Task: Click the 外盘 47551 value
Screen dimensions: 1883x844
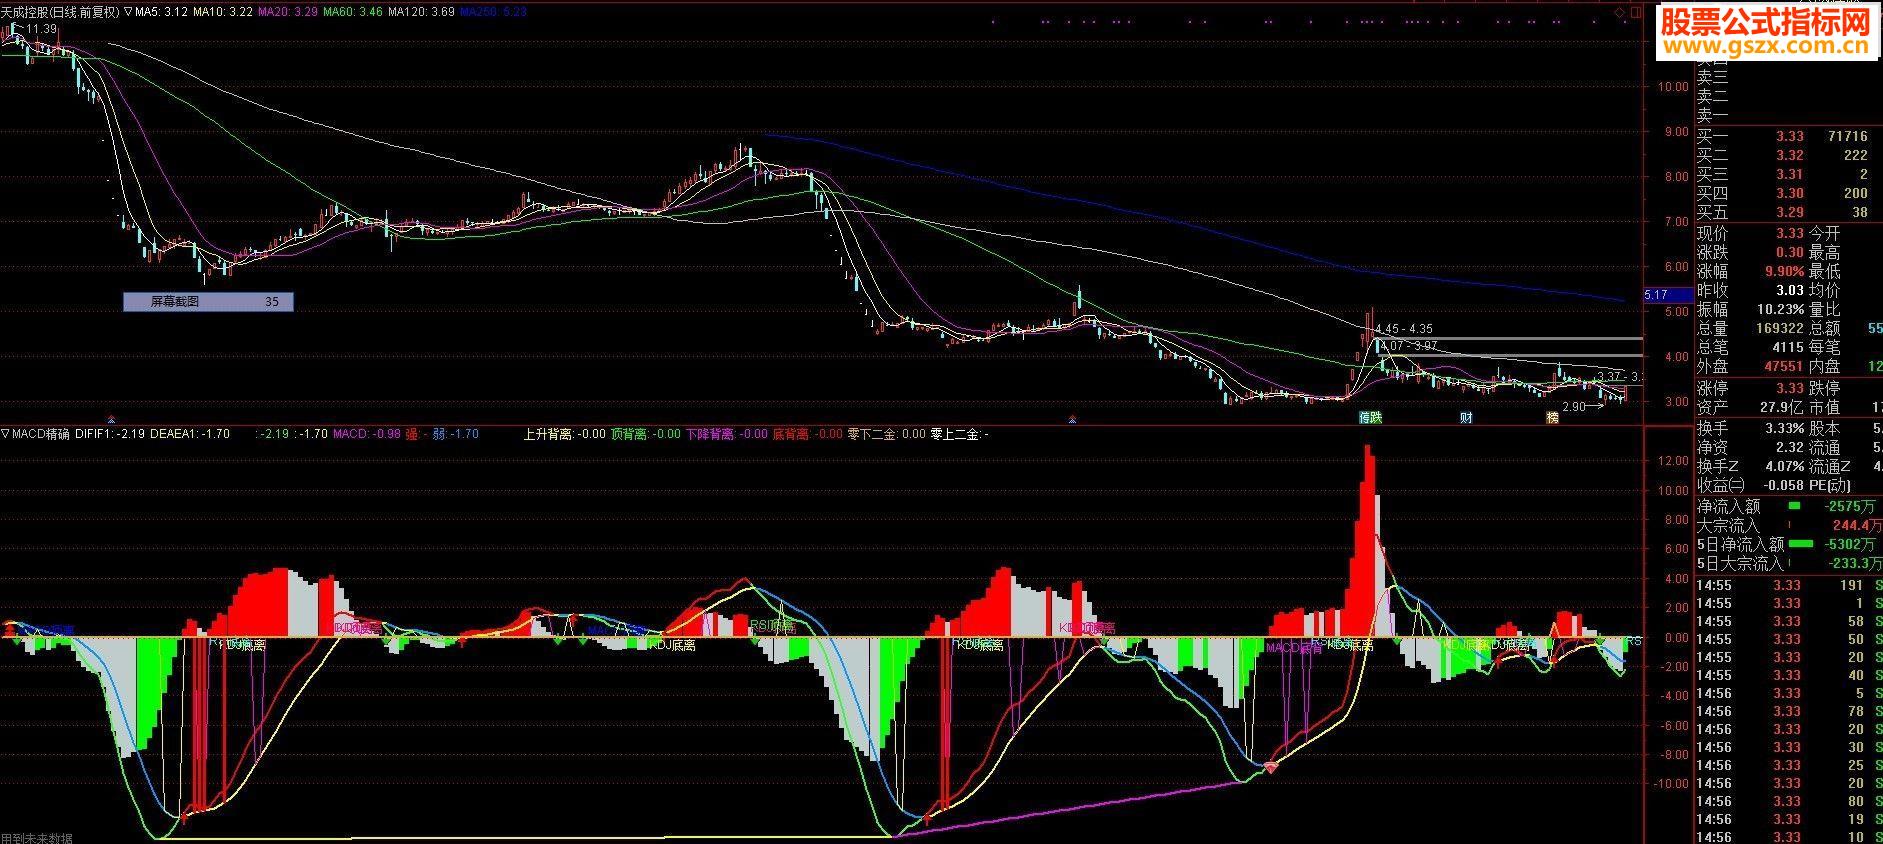Action: [x=1783, y=366]
